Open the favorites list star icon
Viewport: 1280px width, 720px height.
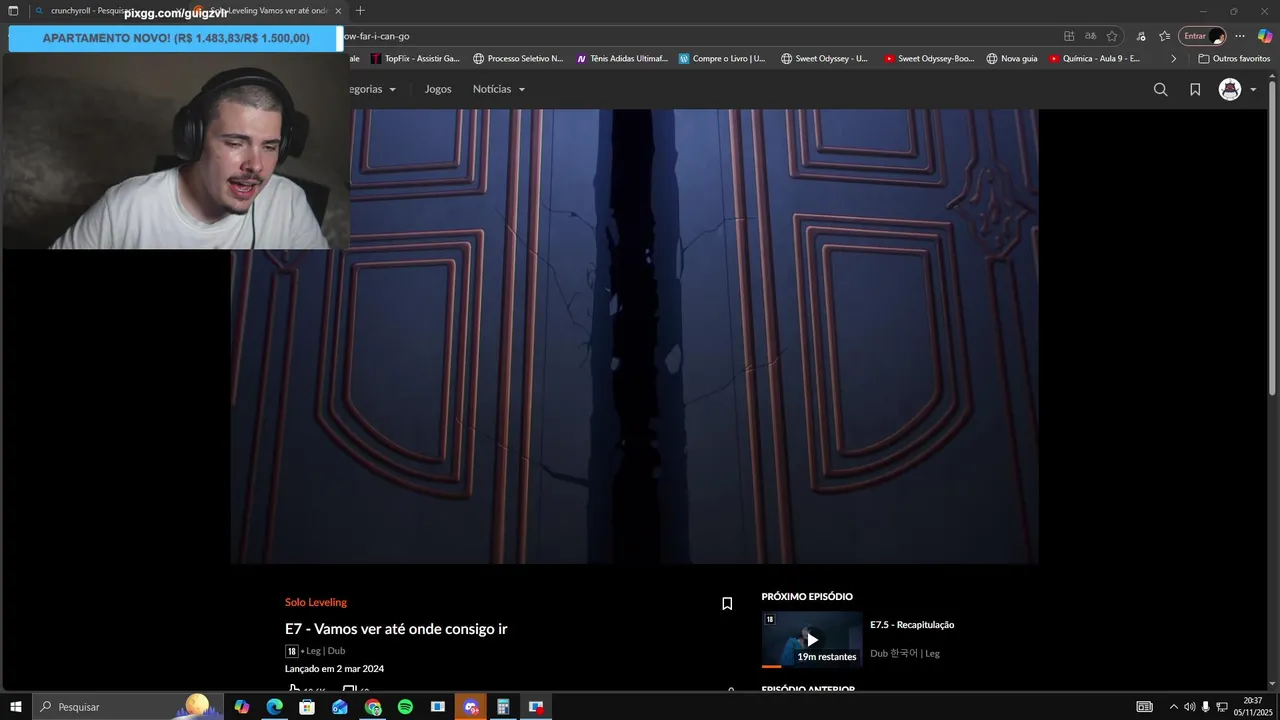1165,36
